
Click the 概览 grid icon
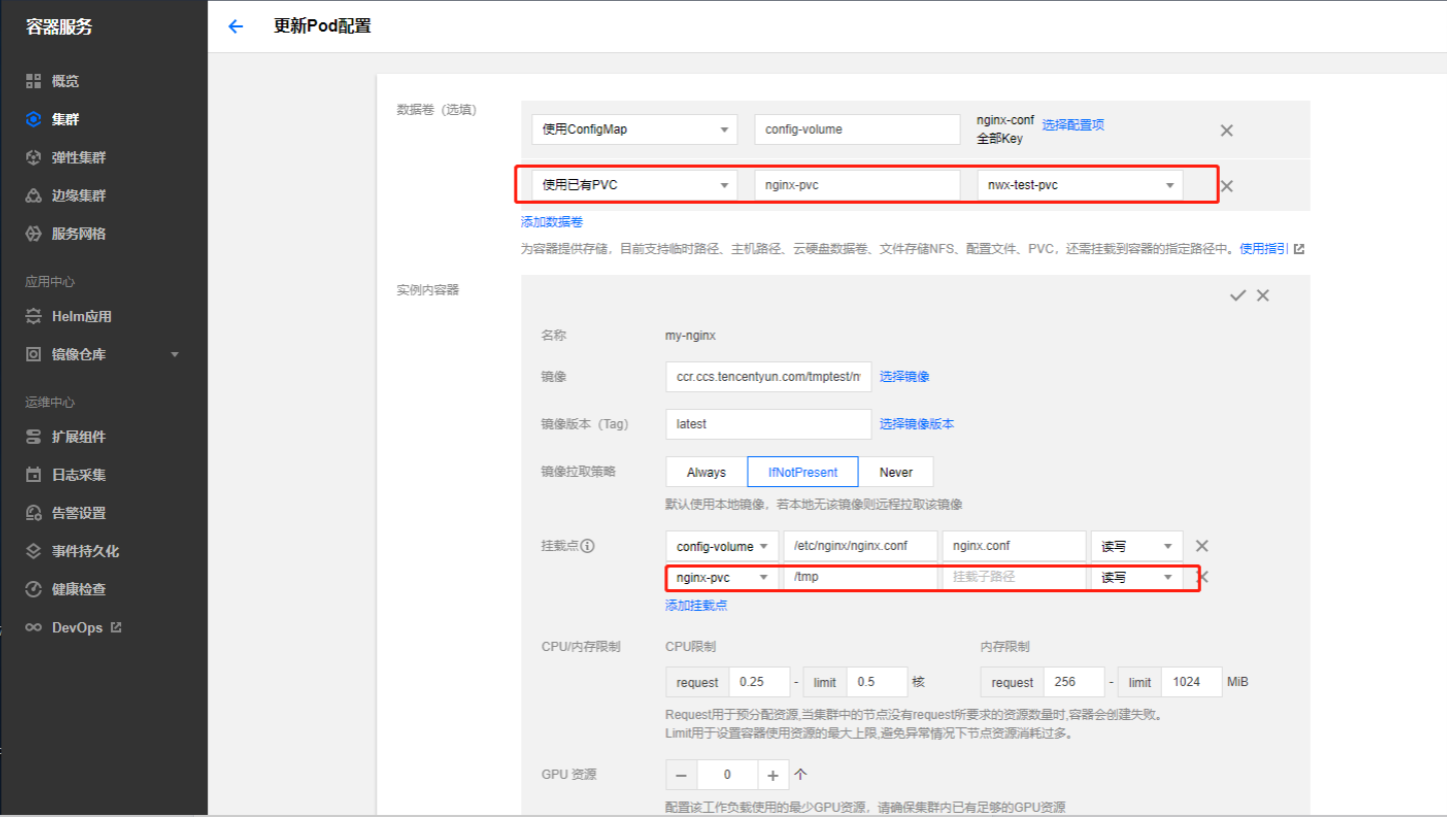click(x=33, y=81)
